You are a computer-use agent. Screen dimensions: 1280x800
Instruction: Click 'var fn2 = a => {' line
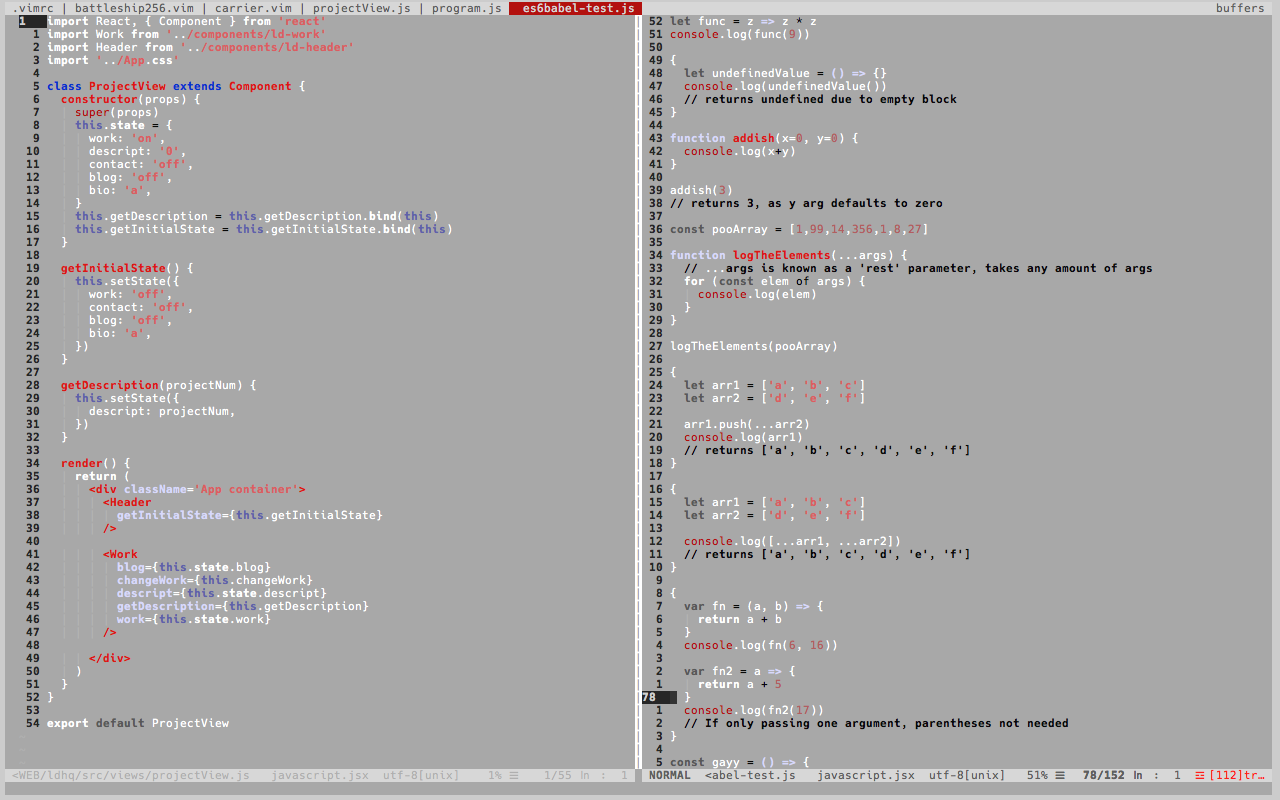(740, 671)
